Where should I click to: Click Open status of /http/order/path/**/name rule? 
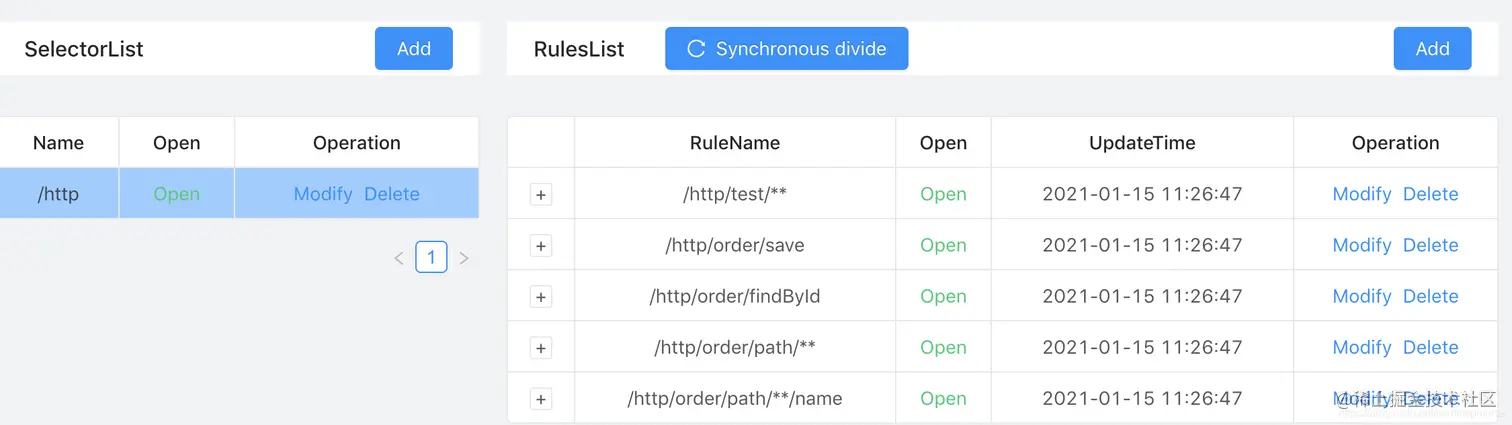tap(943, 398)
